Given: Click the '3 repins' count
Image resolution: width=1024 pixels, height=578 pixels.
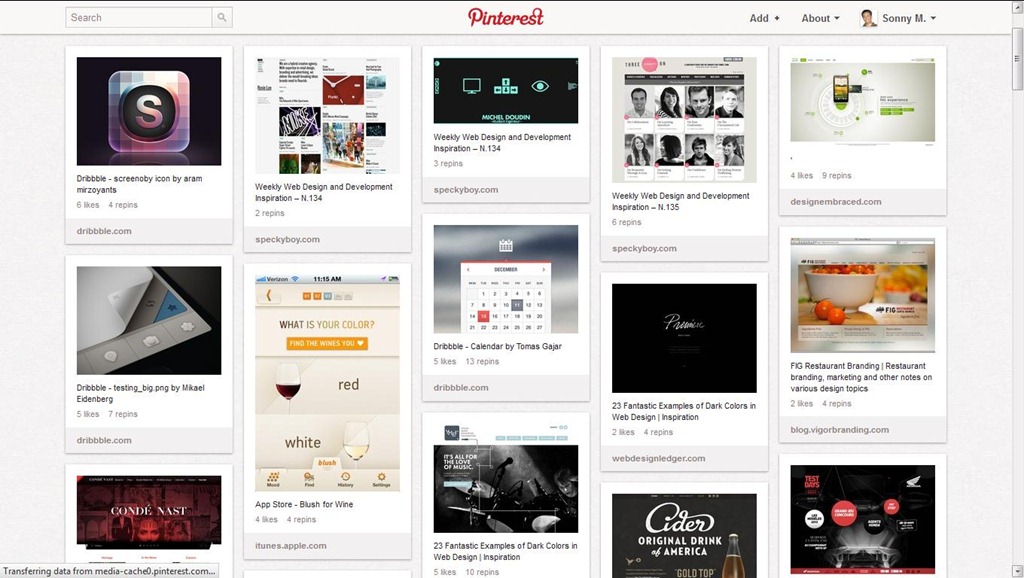Looking at the screenshot, I should [x=448, y=163].
